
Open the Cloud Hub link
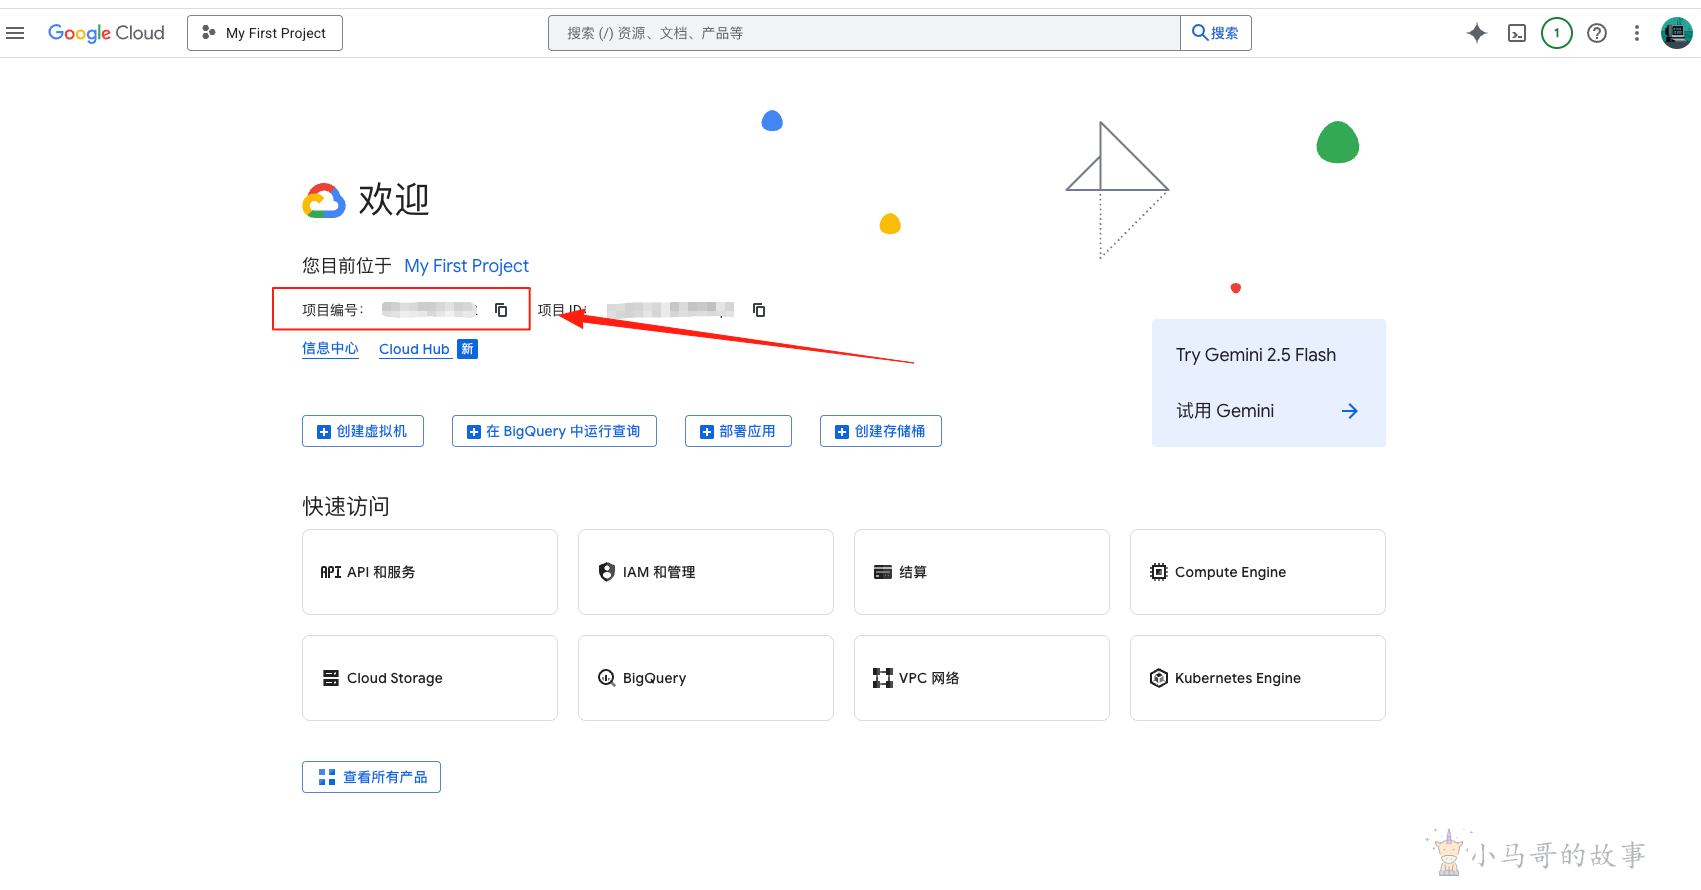(414, 349)
